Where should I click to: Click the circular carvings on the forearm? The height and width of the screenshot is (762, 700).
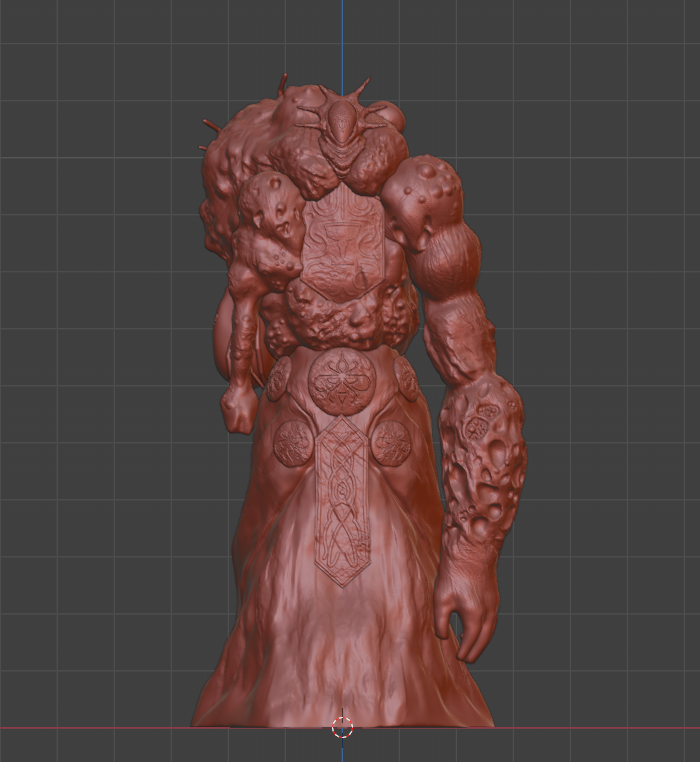[478, 421]
